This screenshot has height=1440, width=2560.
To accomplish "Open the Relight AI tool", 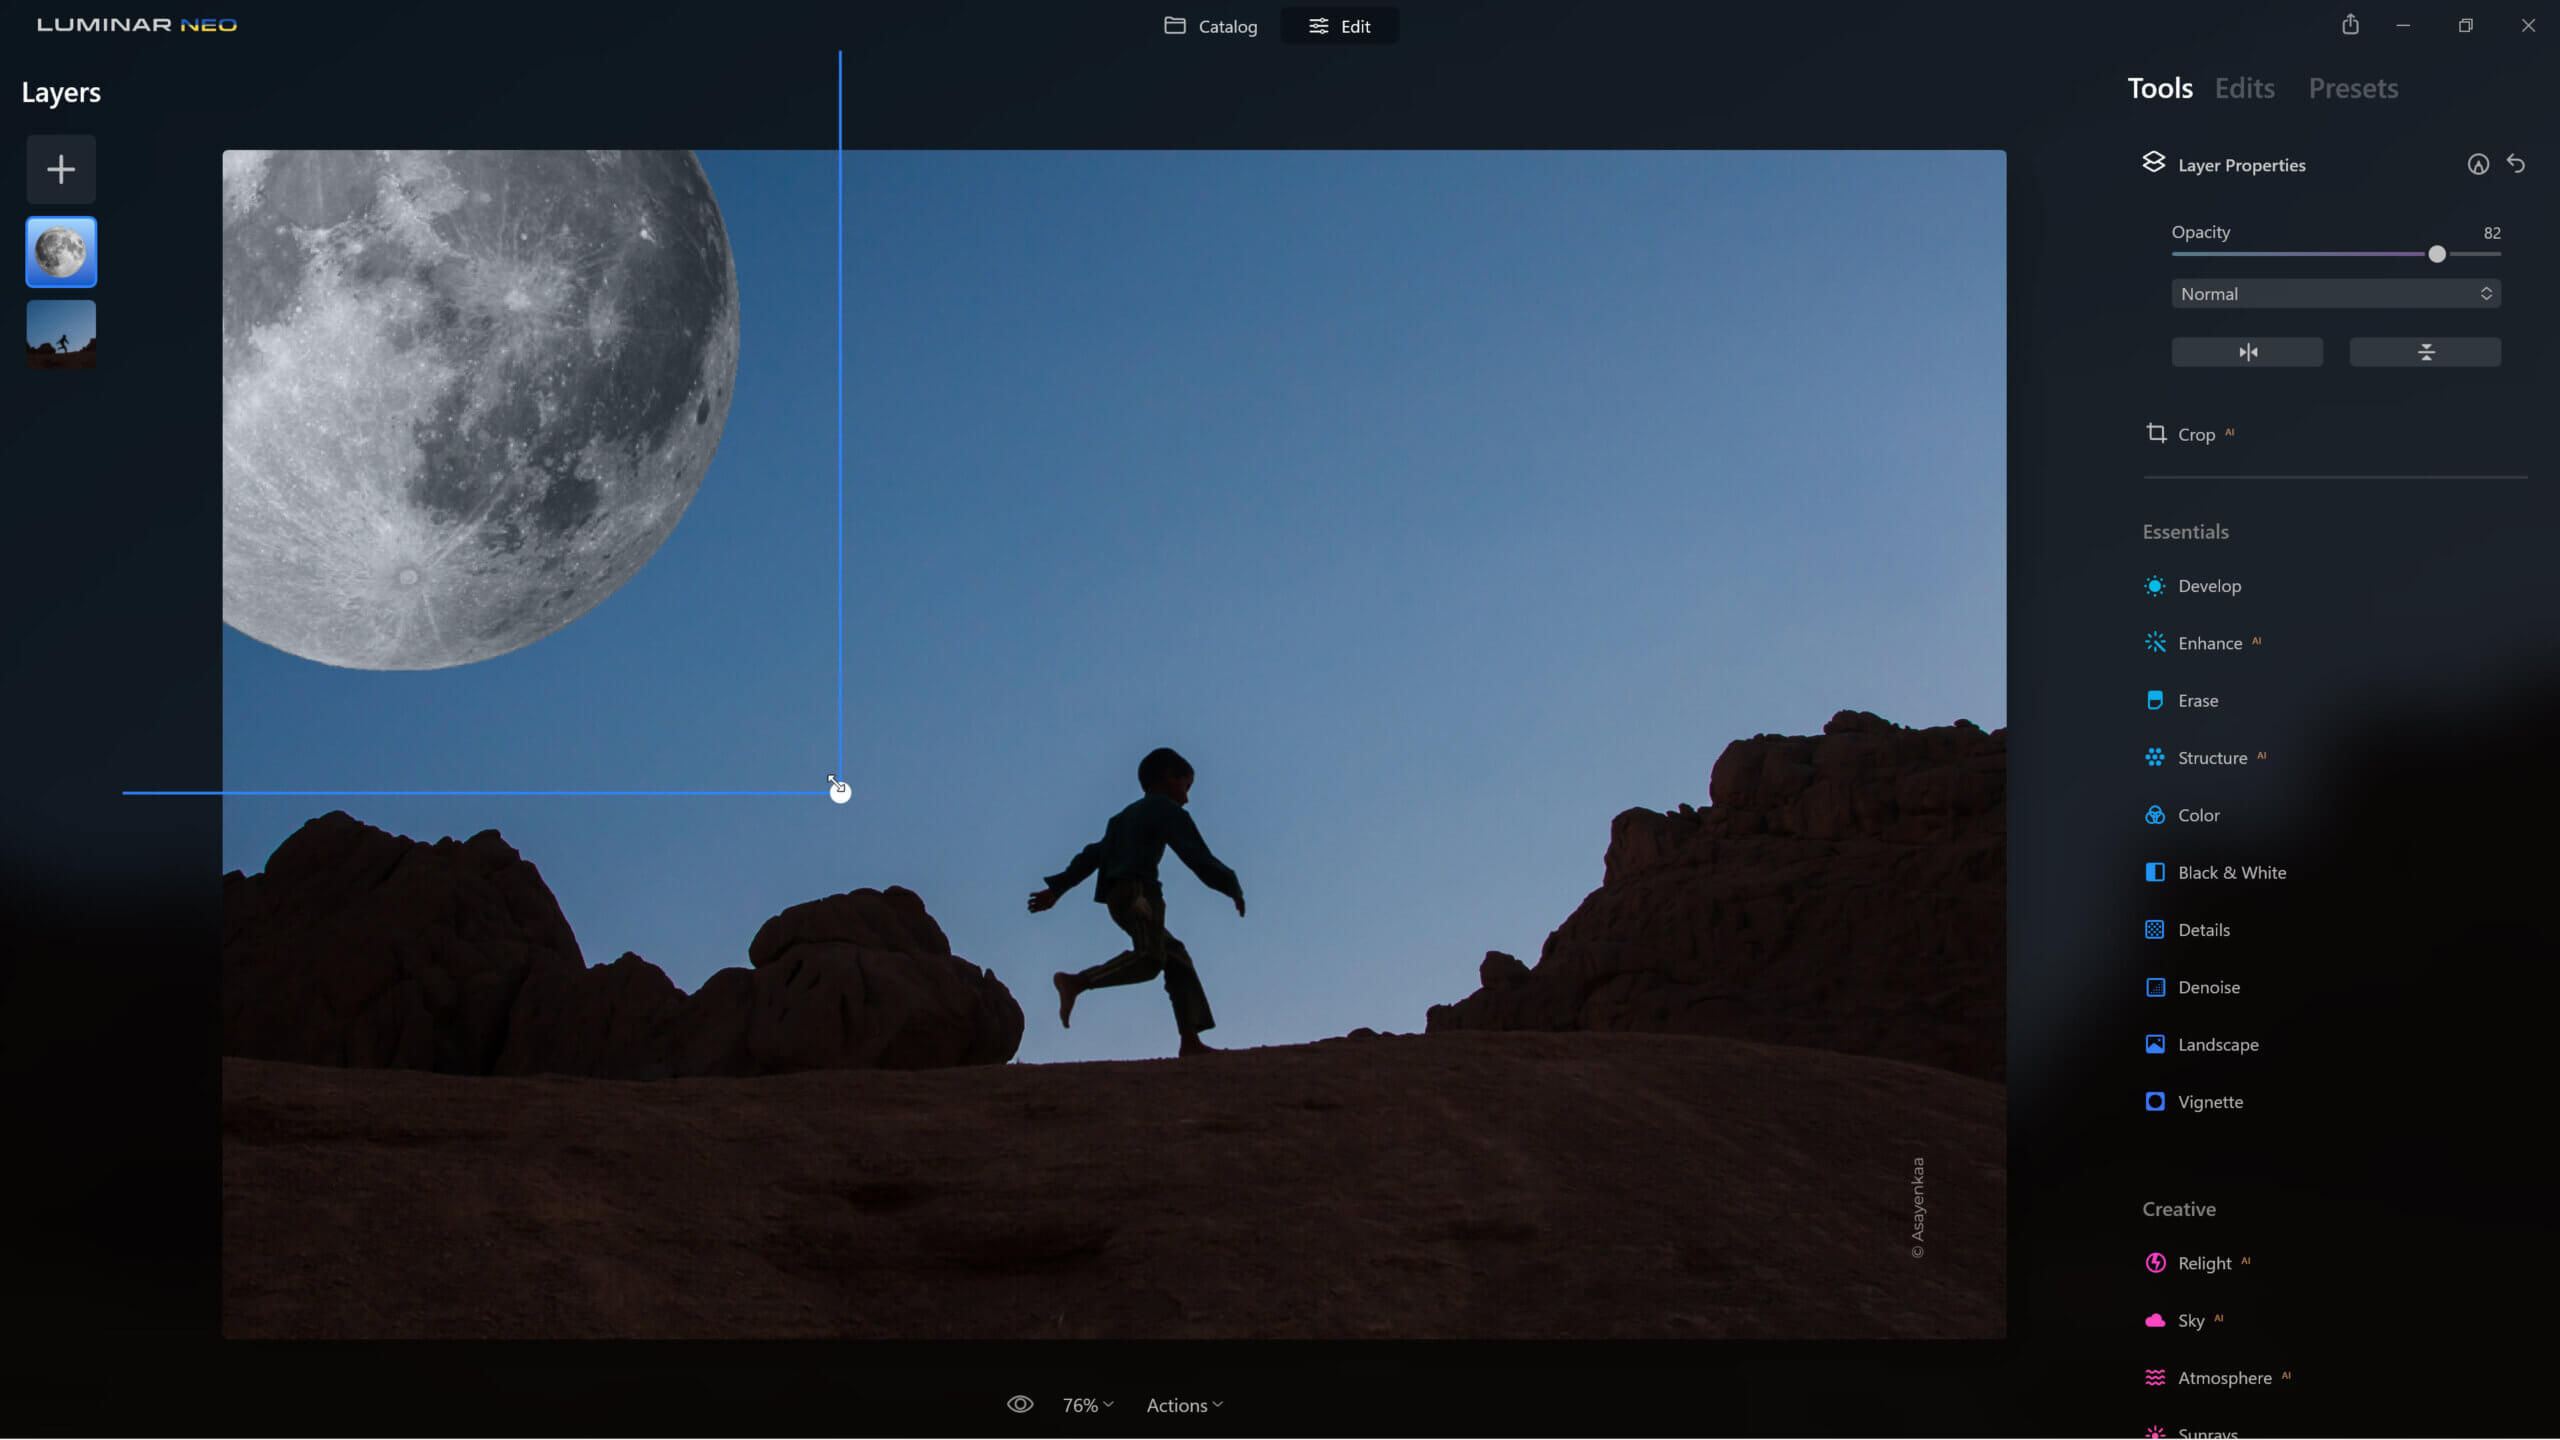I will coord(2203,1263).
